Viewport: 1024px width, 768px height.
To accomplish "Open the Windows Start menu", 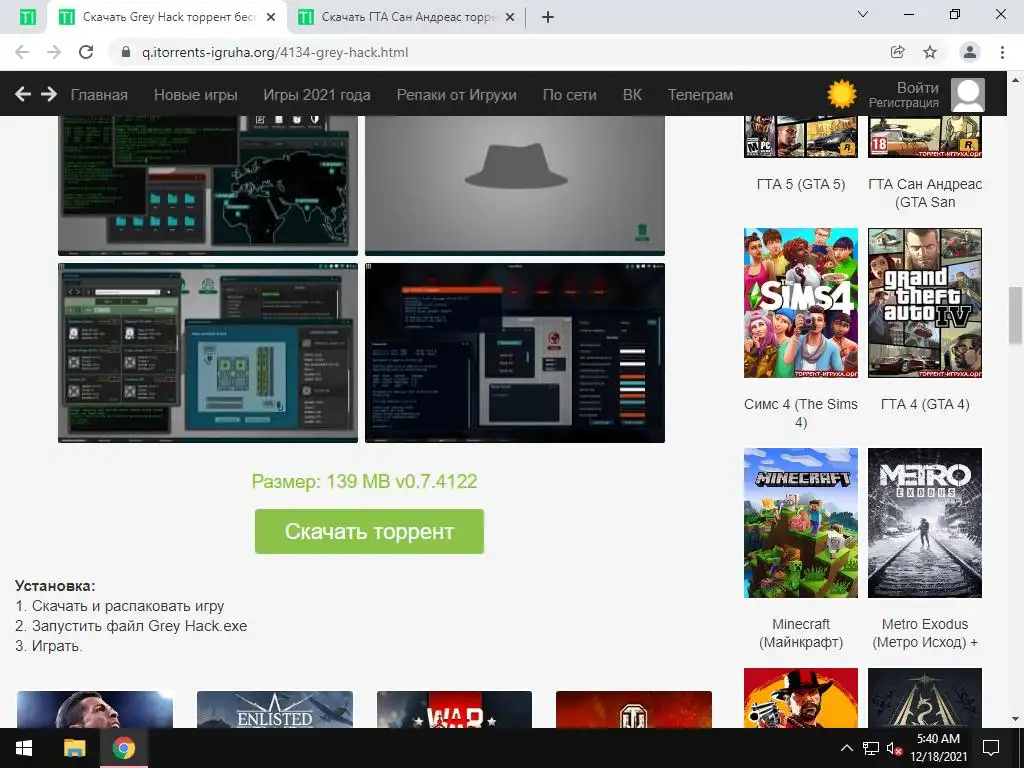I will tap(24, 748).
